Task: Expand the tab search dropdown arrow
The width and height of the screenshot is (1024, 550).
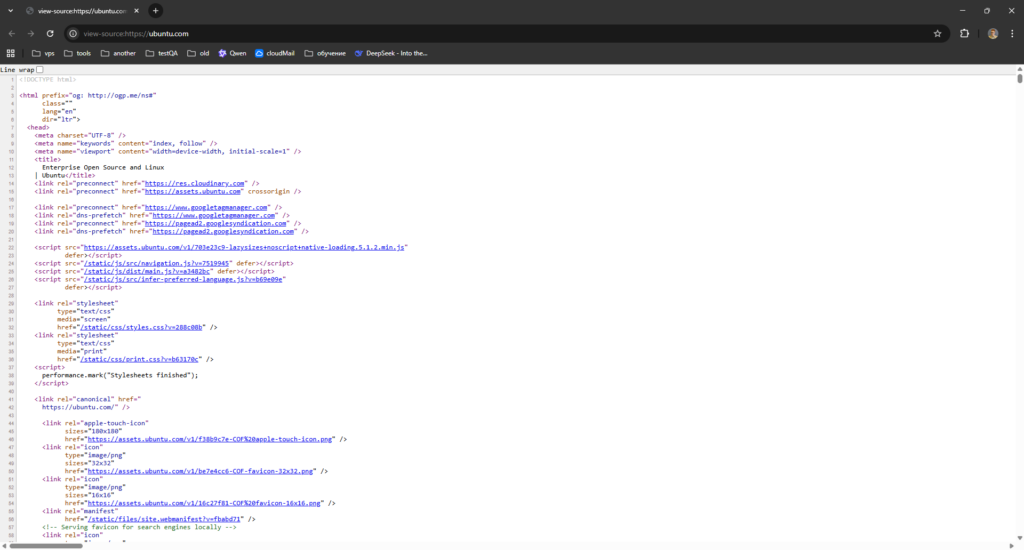Action: point(9,10)
